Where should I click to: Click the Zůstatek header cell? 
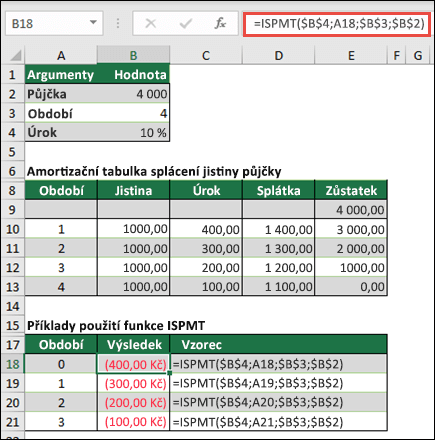tap(351, 190)
